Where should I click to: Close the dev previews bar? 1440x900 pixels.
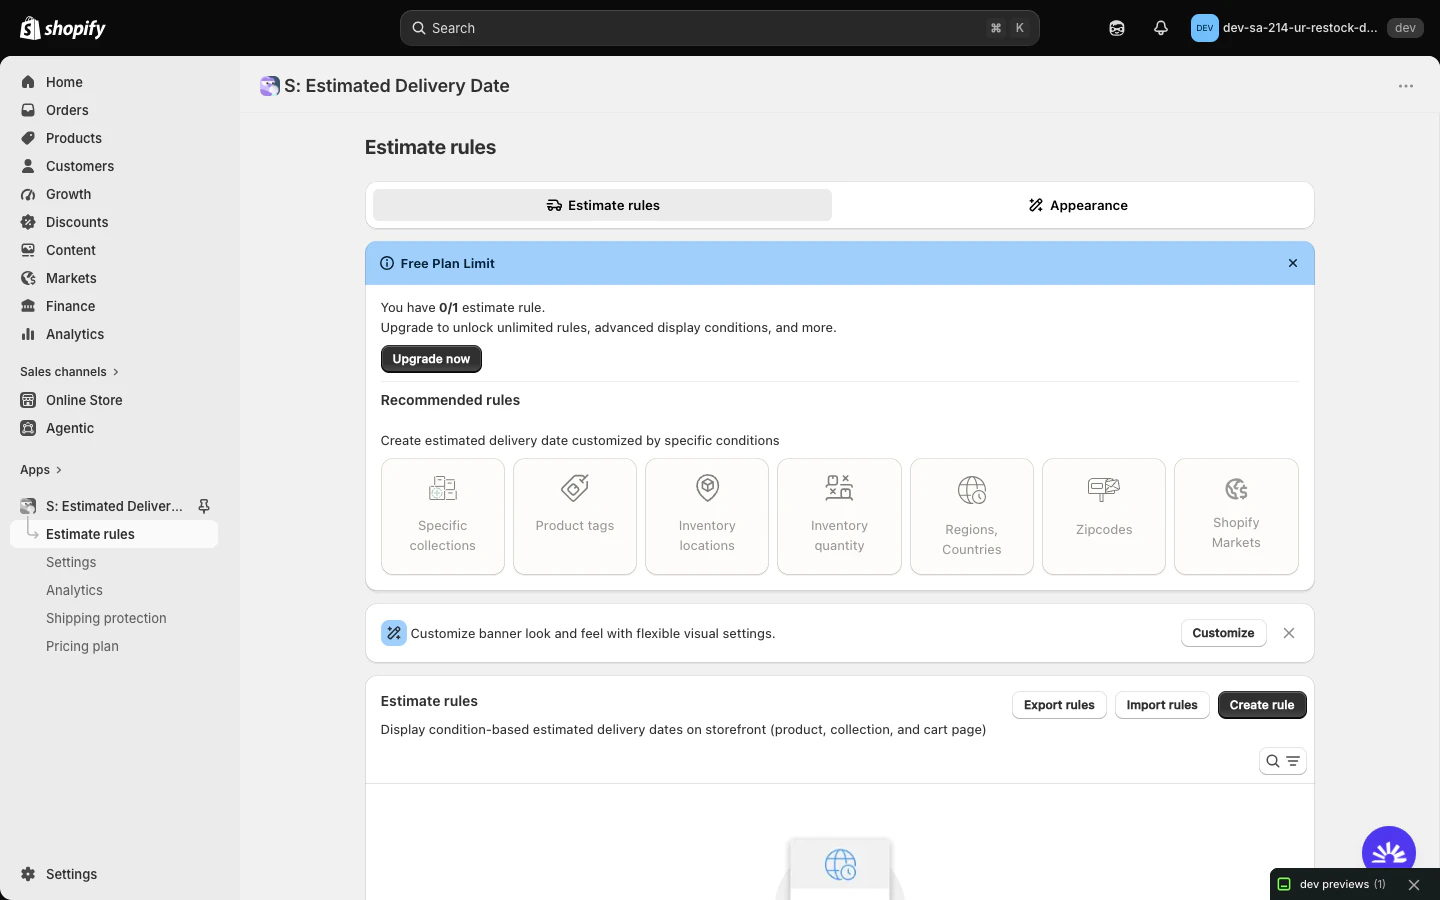coord(1414,885)
